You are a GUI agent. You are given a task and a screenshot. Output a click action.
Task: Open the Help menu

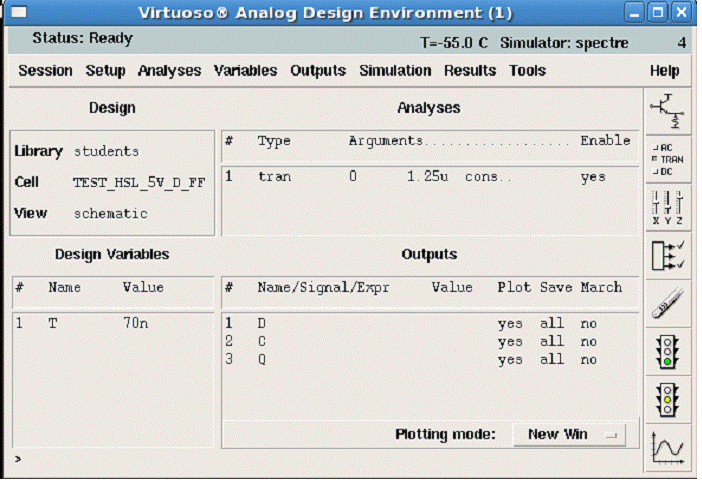(x=664, y=71)
